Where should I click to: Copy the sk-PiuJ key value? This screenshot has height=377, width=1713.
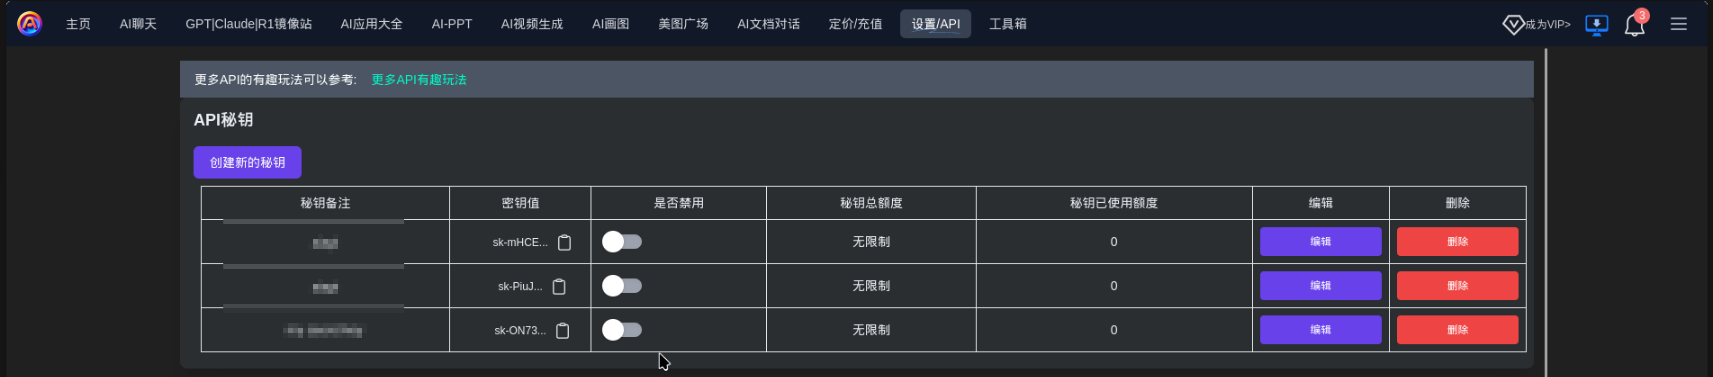[559, 287]
